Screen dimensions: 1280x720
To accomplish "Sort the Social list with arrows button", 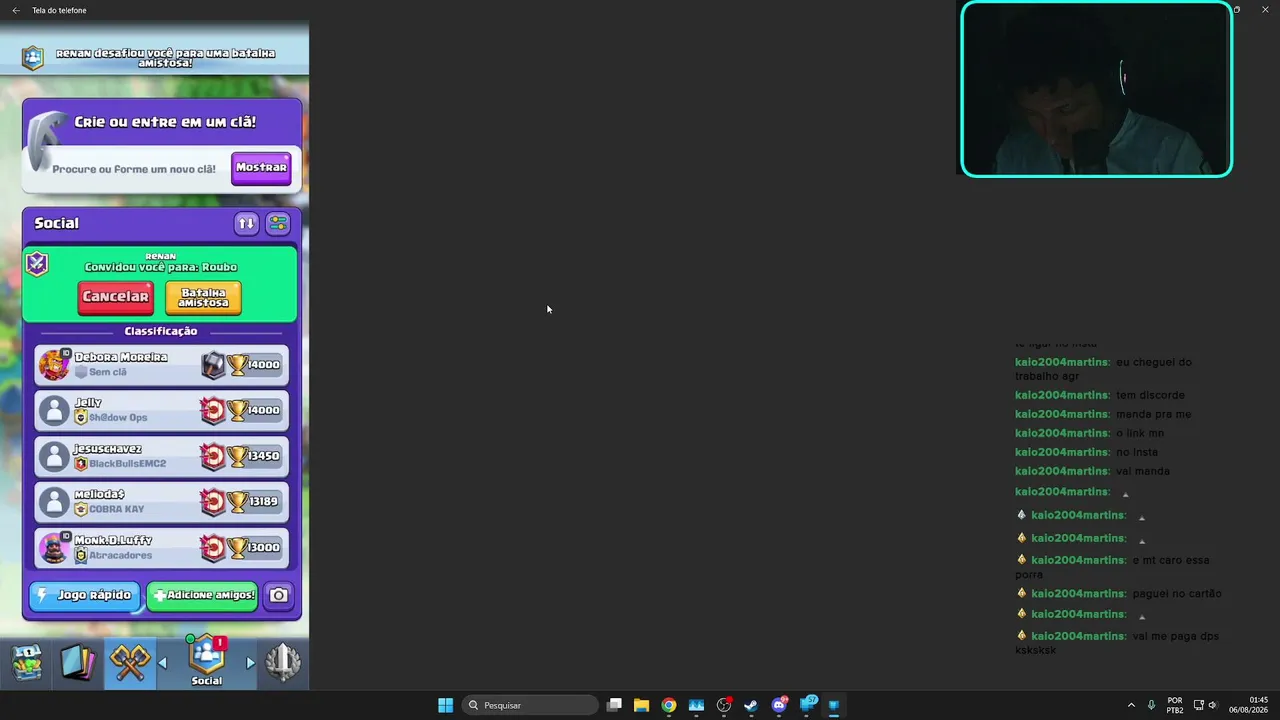I will pyautogui.click(x=246, y=223).
